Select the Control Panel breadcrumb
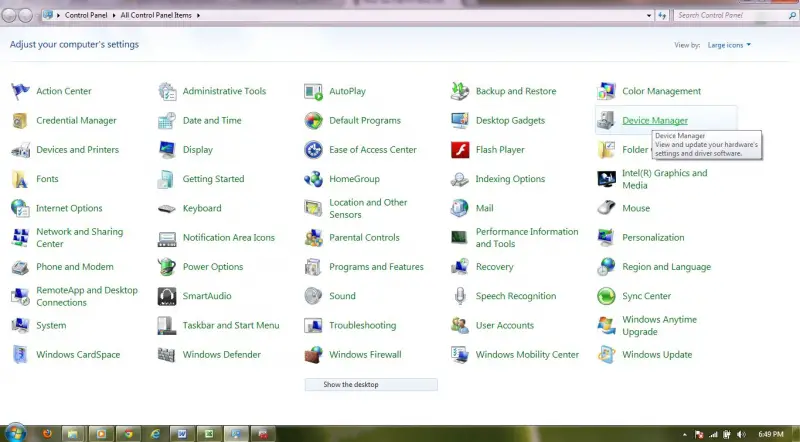Screen dimensions: 800x442 tap(86, 15)
